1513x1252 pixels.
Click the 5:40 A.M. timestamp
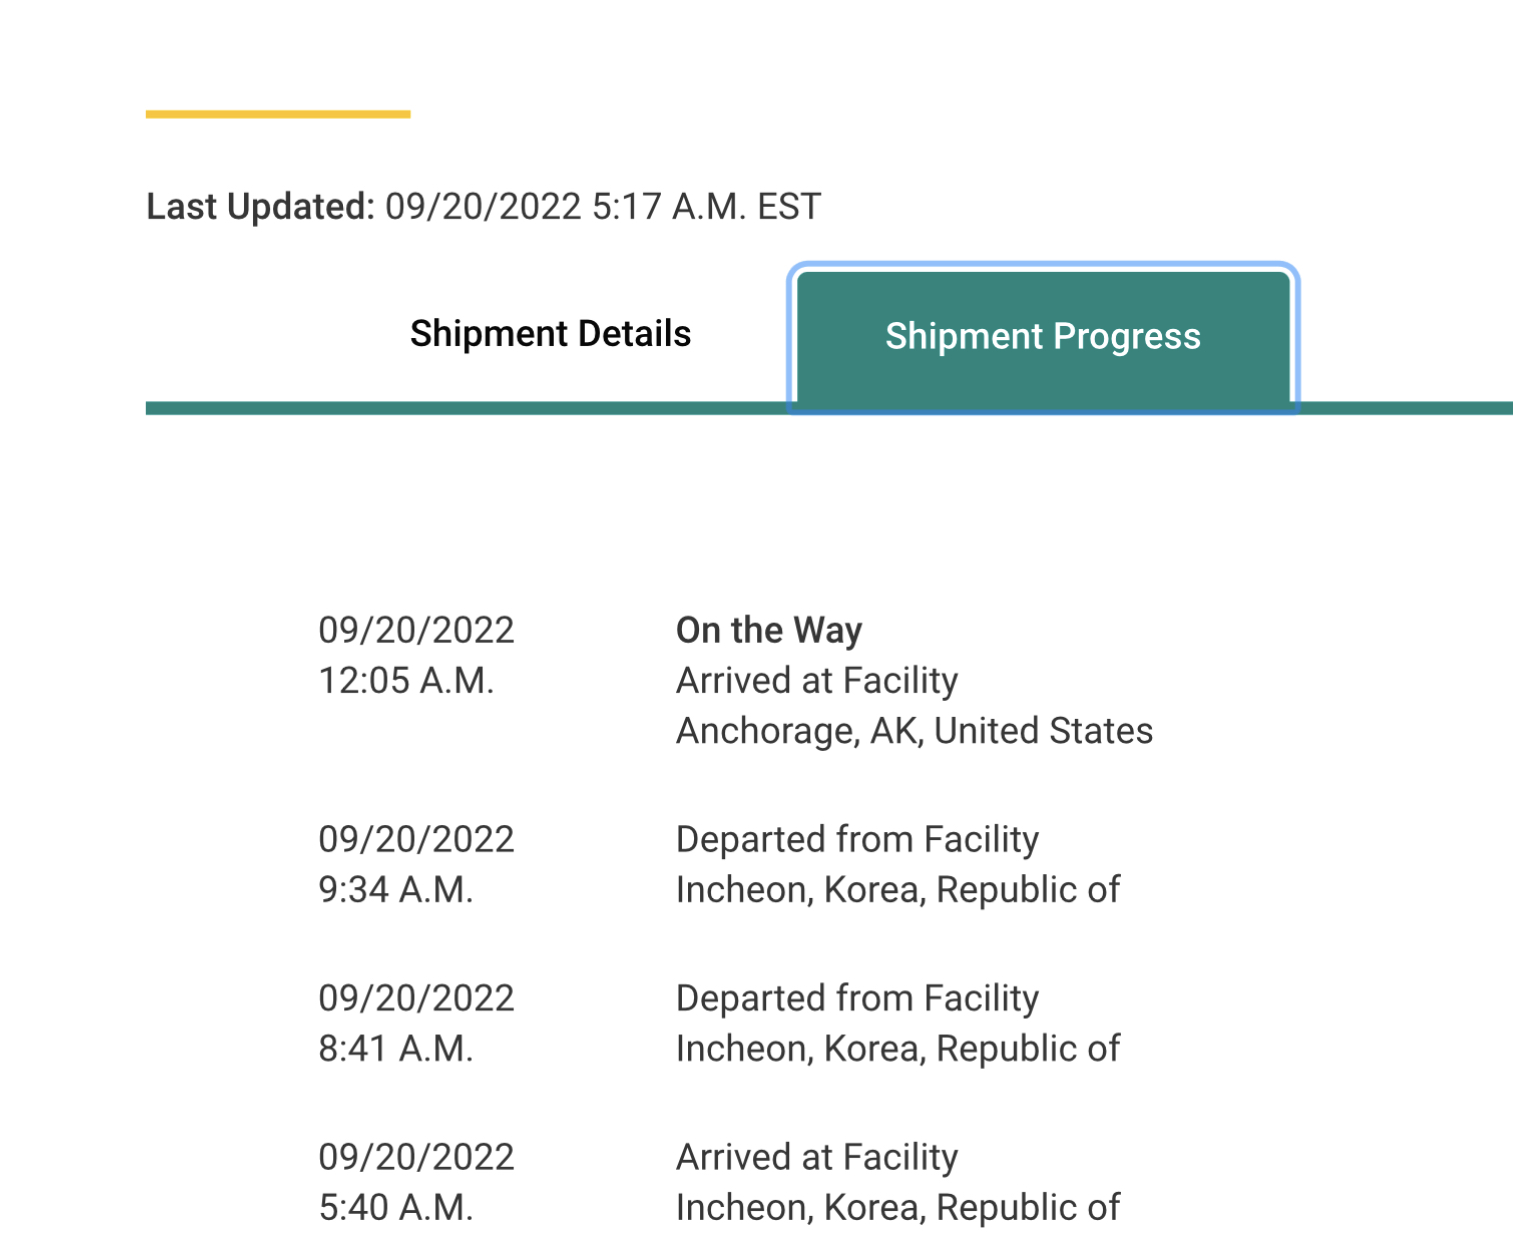[x=396, y=1208]
